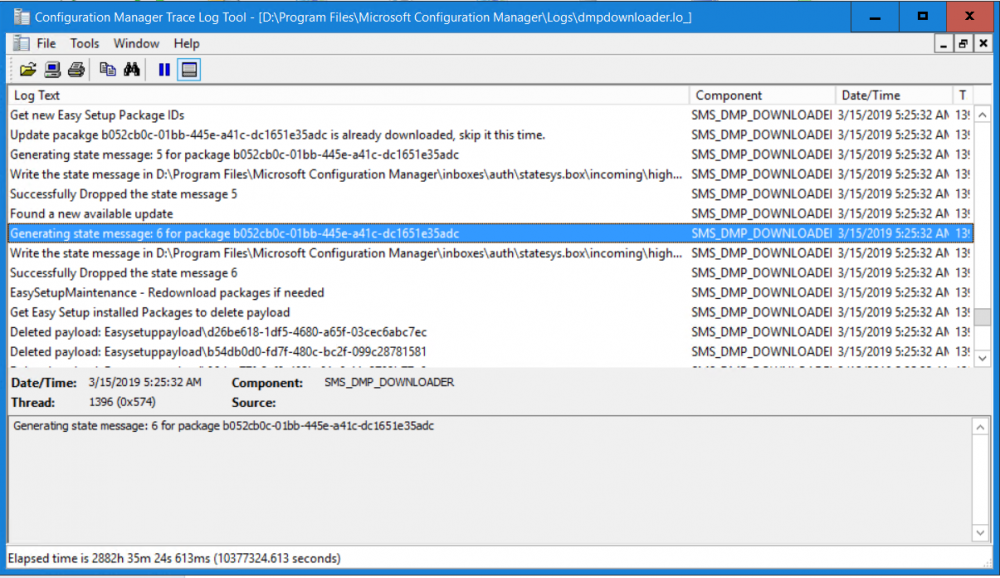Minimize the Trace Log Tool main window
1000x578 pixels.
875,17
